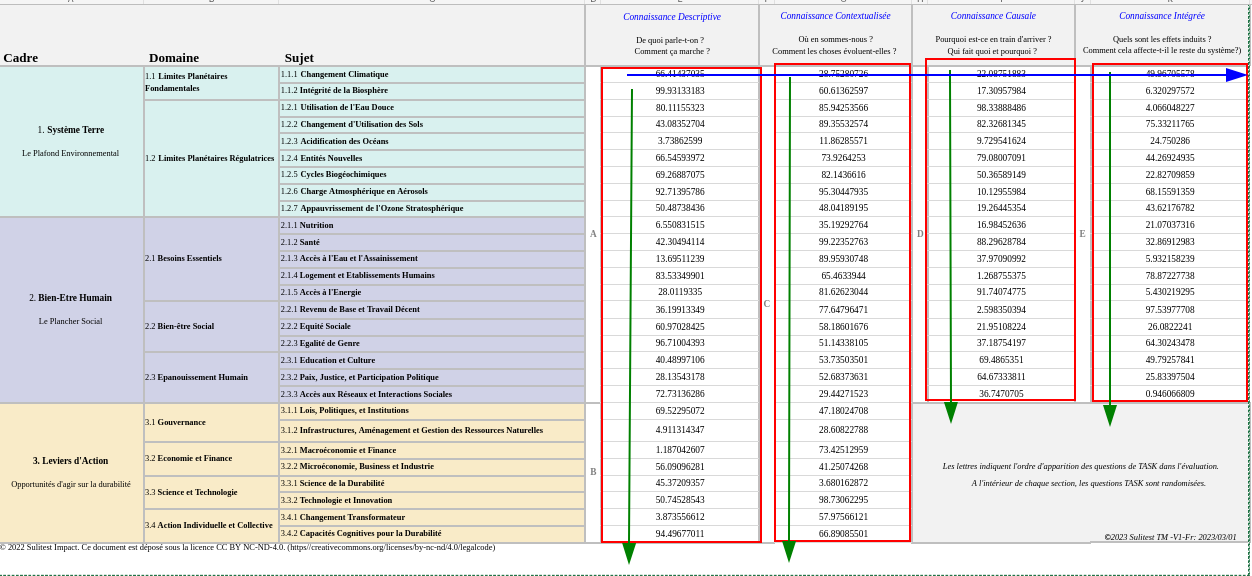Click the Connaissance Descriptive column header

tap(671, 16)
